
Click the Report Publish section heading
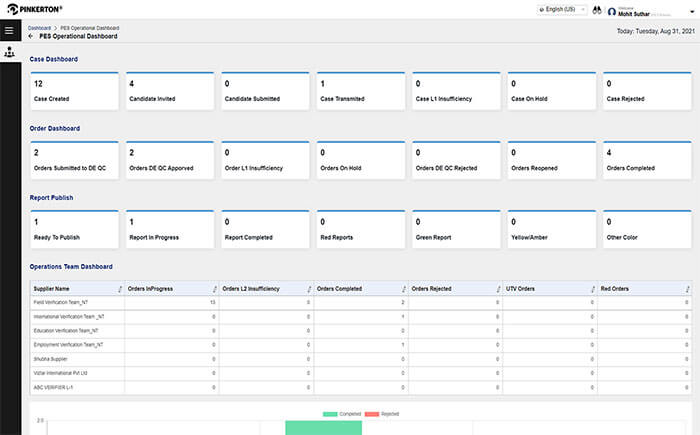click(51, 197)
